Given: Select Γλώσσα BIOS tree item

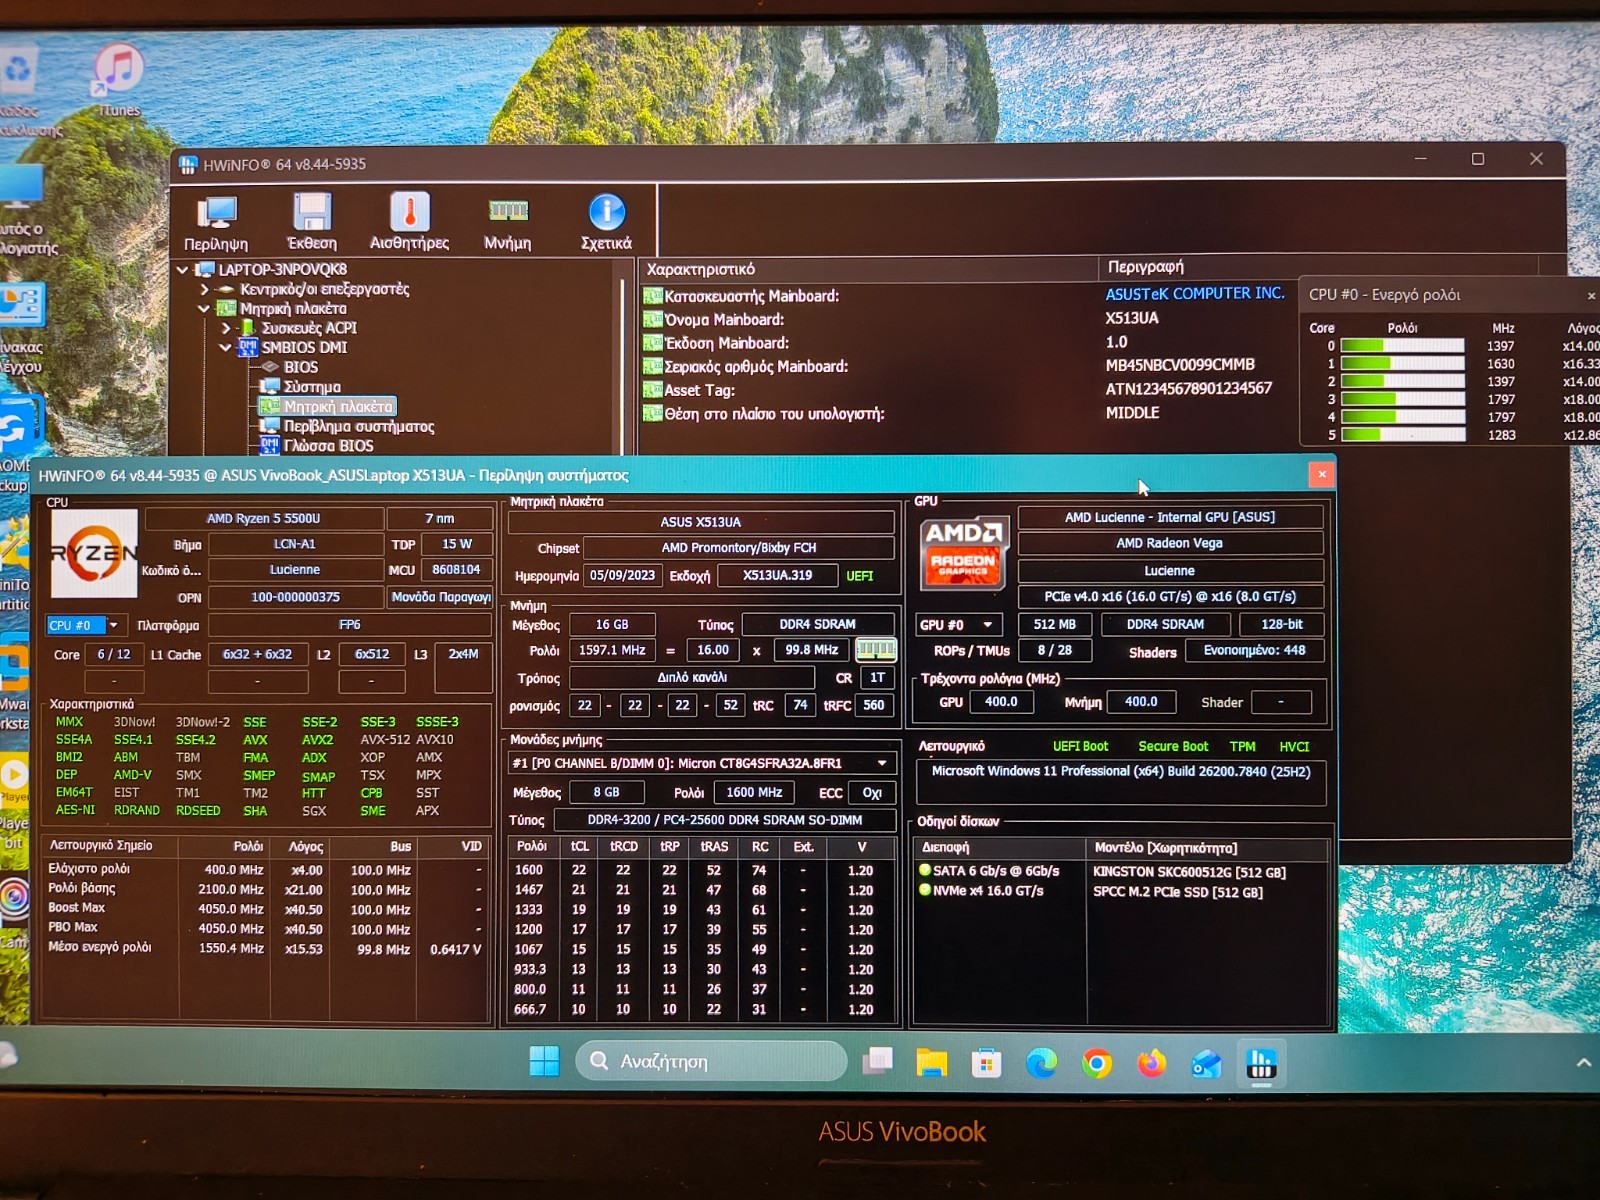Looking at the screenshot, I should [x=328, y=446].
